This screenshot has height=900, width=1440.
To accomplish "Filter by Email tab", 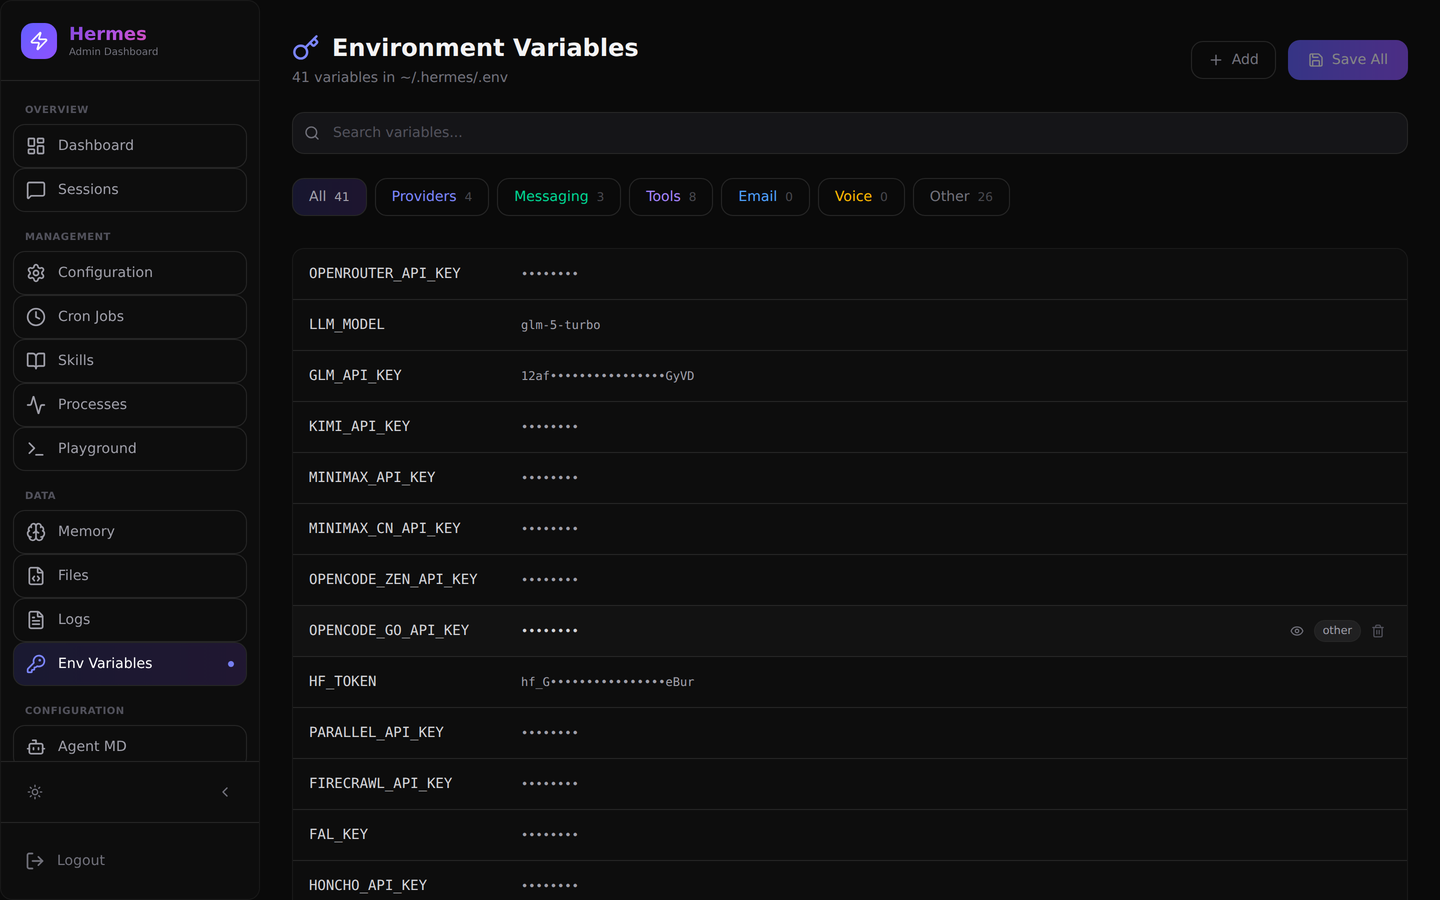I will (x=765, y=197).
